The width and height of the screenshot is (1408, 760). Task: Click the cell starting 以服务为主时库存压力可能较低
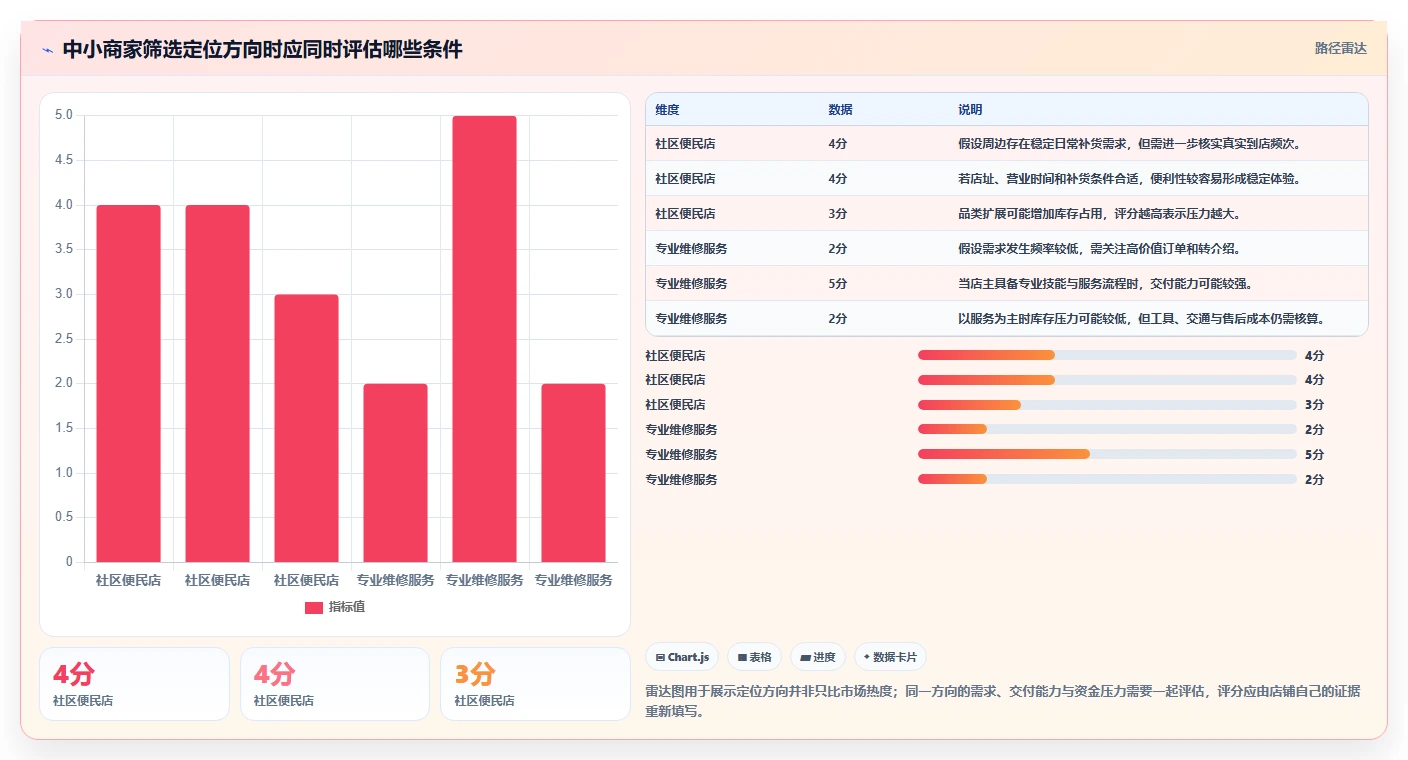click(x=1141, y=319)
